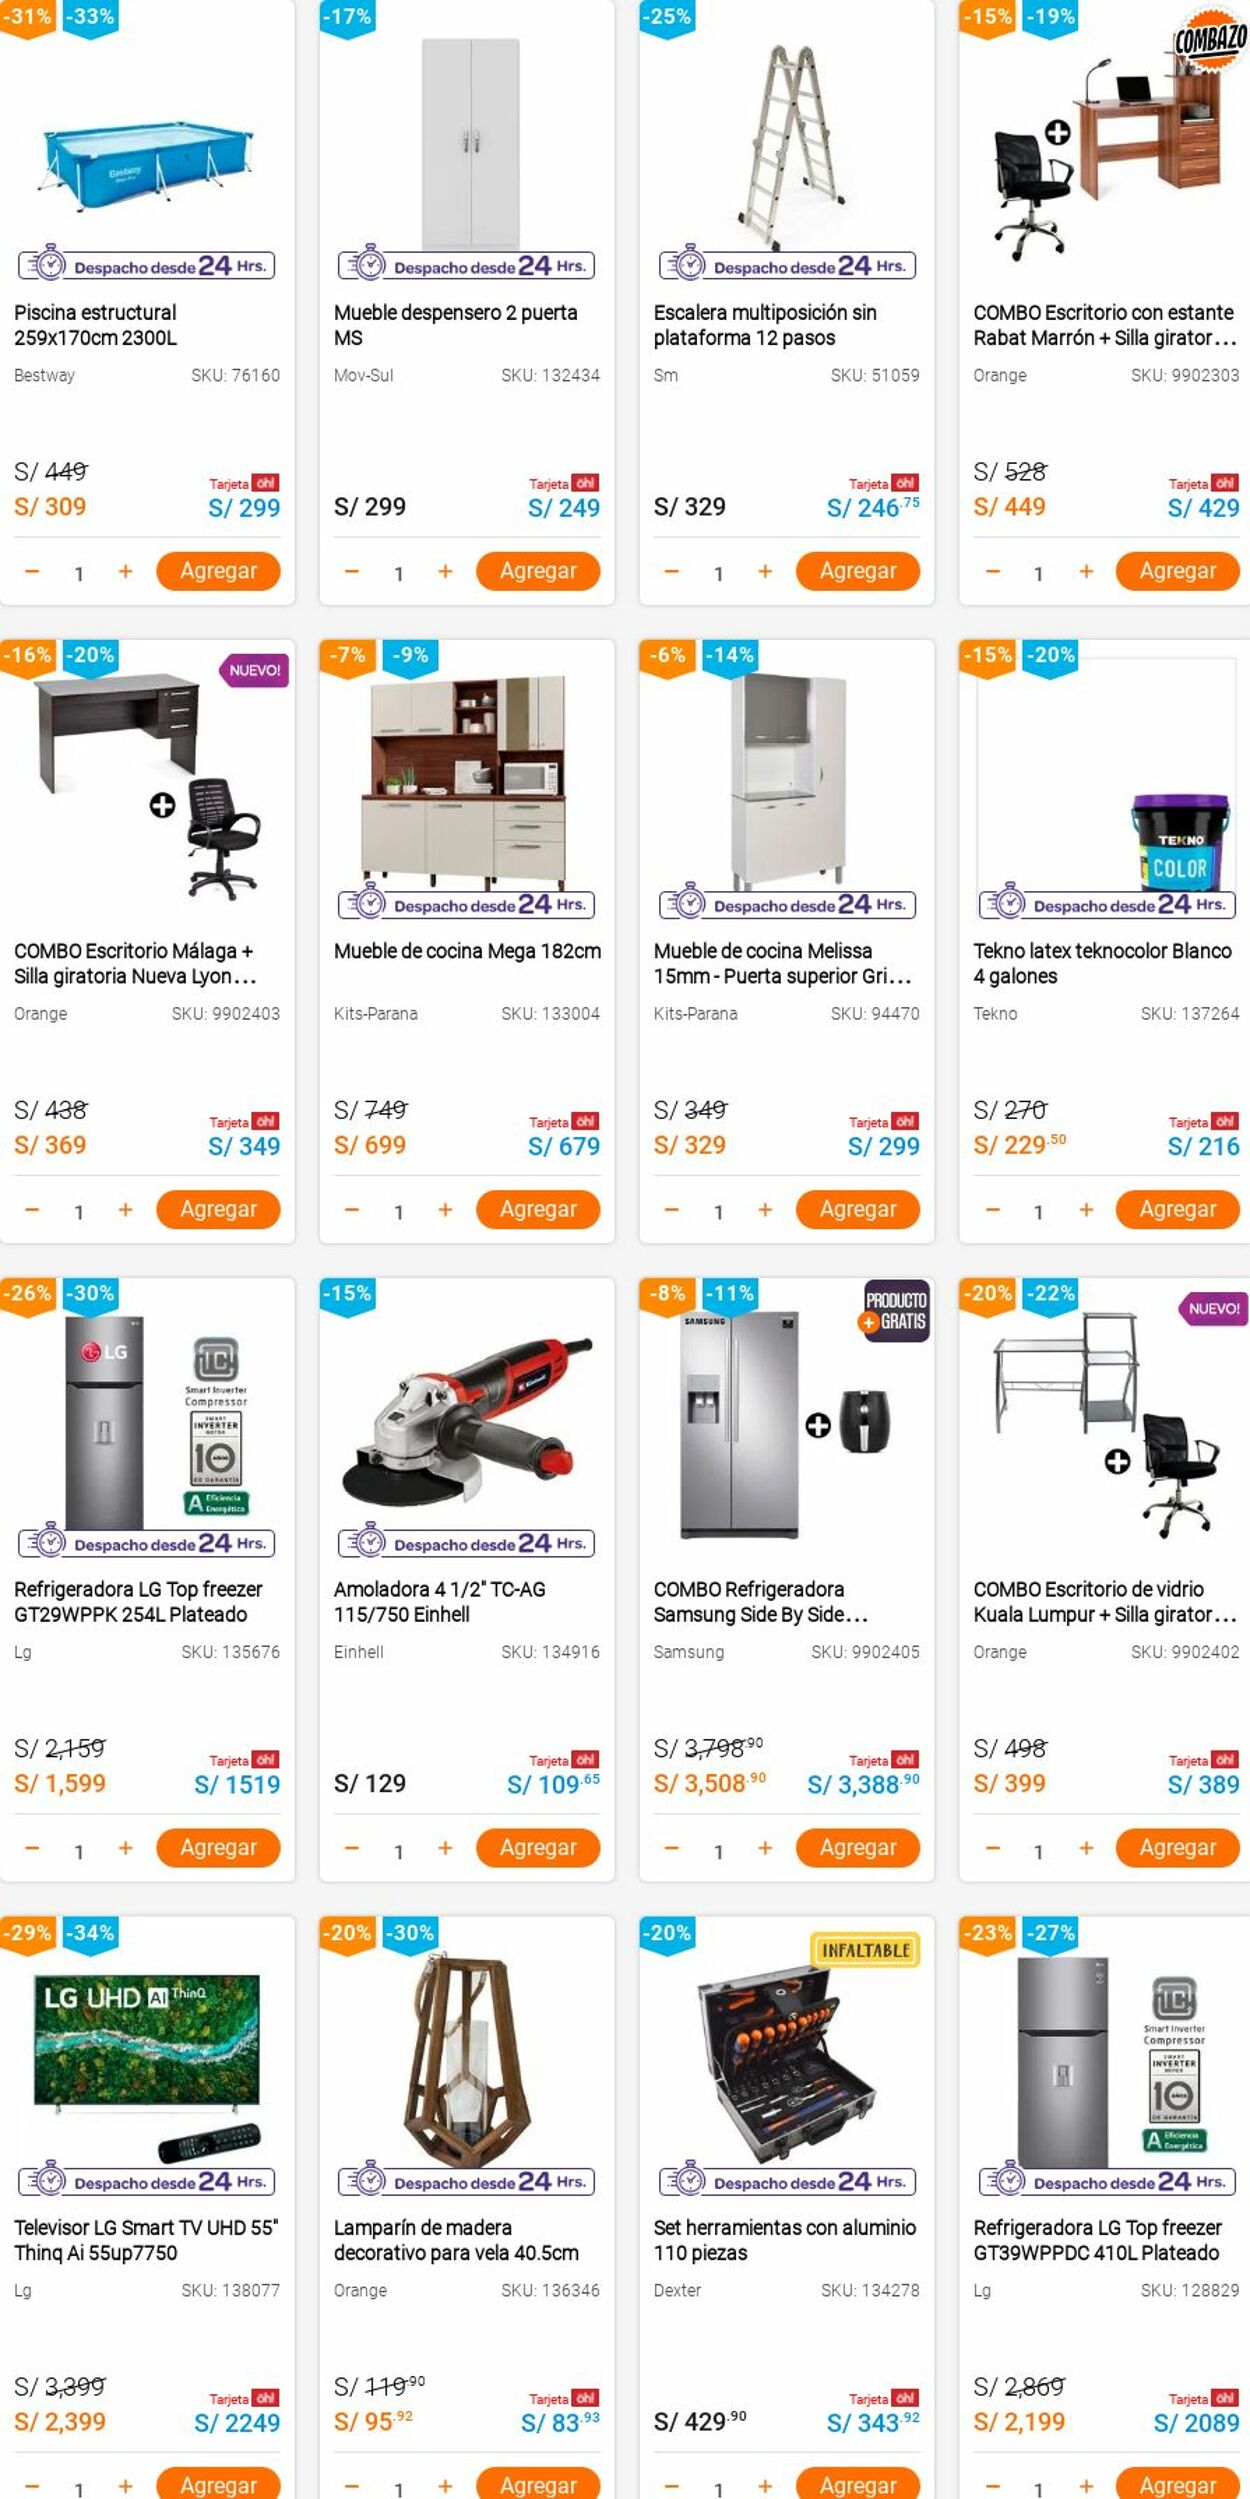The width and height of the screenshot is (1250, 2499).
Task: Click plus icon for Escalera multiposición
Action: (765, 571)
